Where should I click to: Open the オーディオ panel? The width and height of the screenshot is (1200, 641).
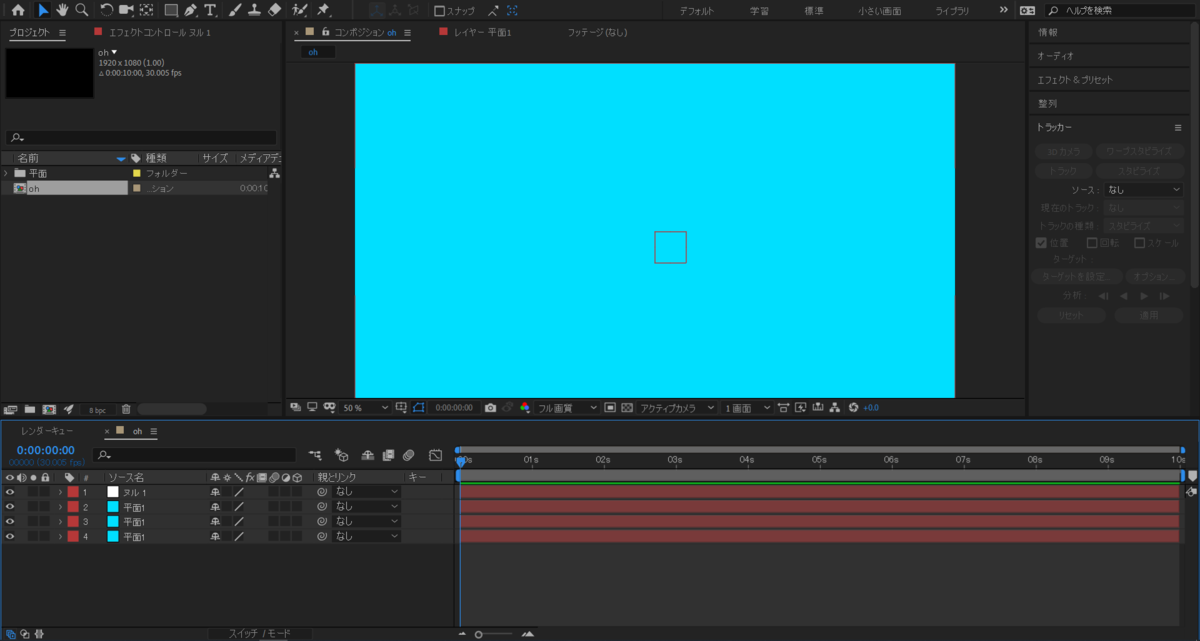pyautogui.click(x=1055, y=56)
